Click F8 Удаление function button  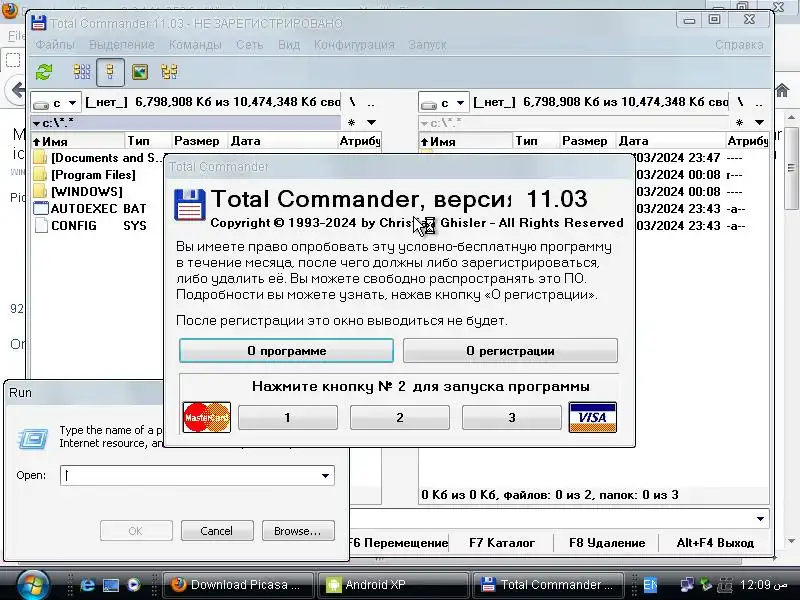click(x=607, y=543)
